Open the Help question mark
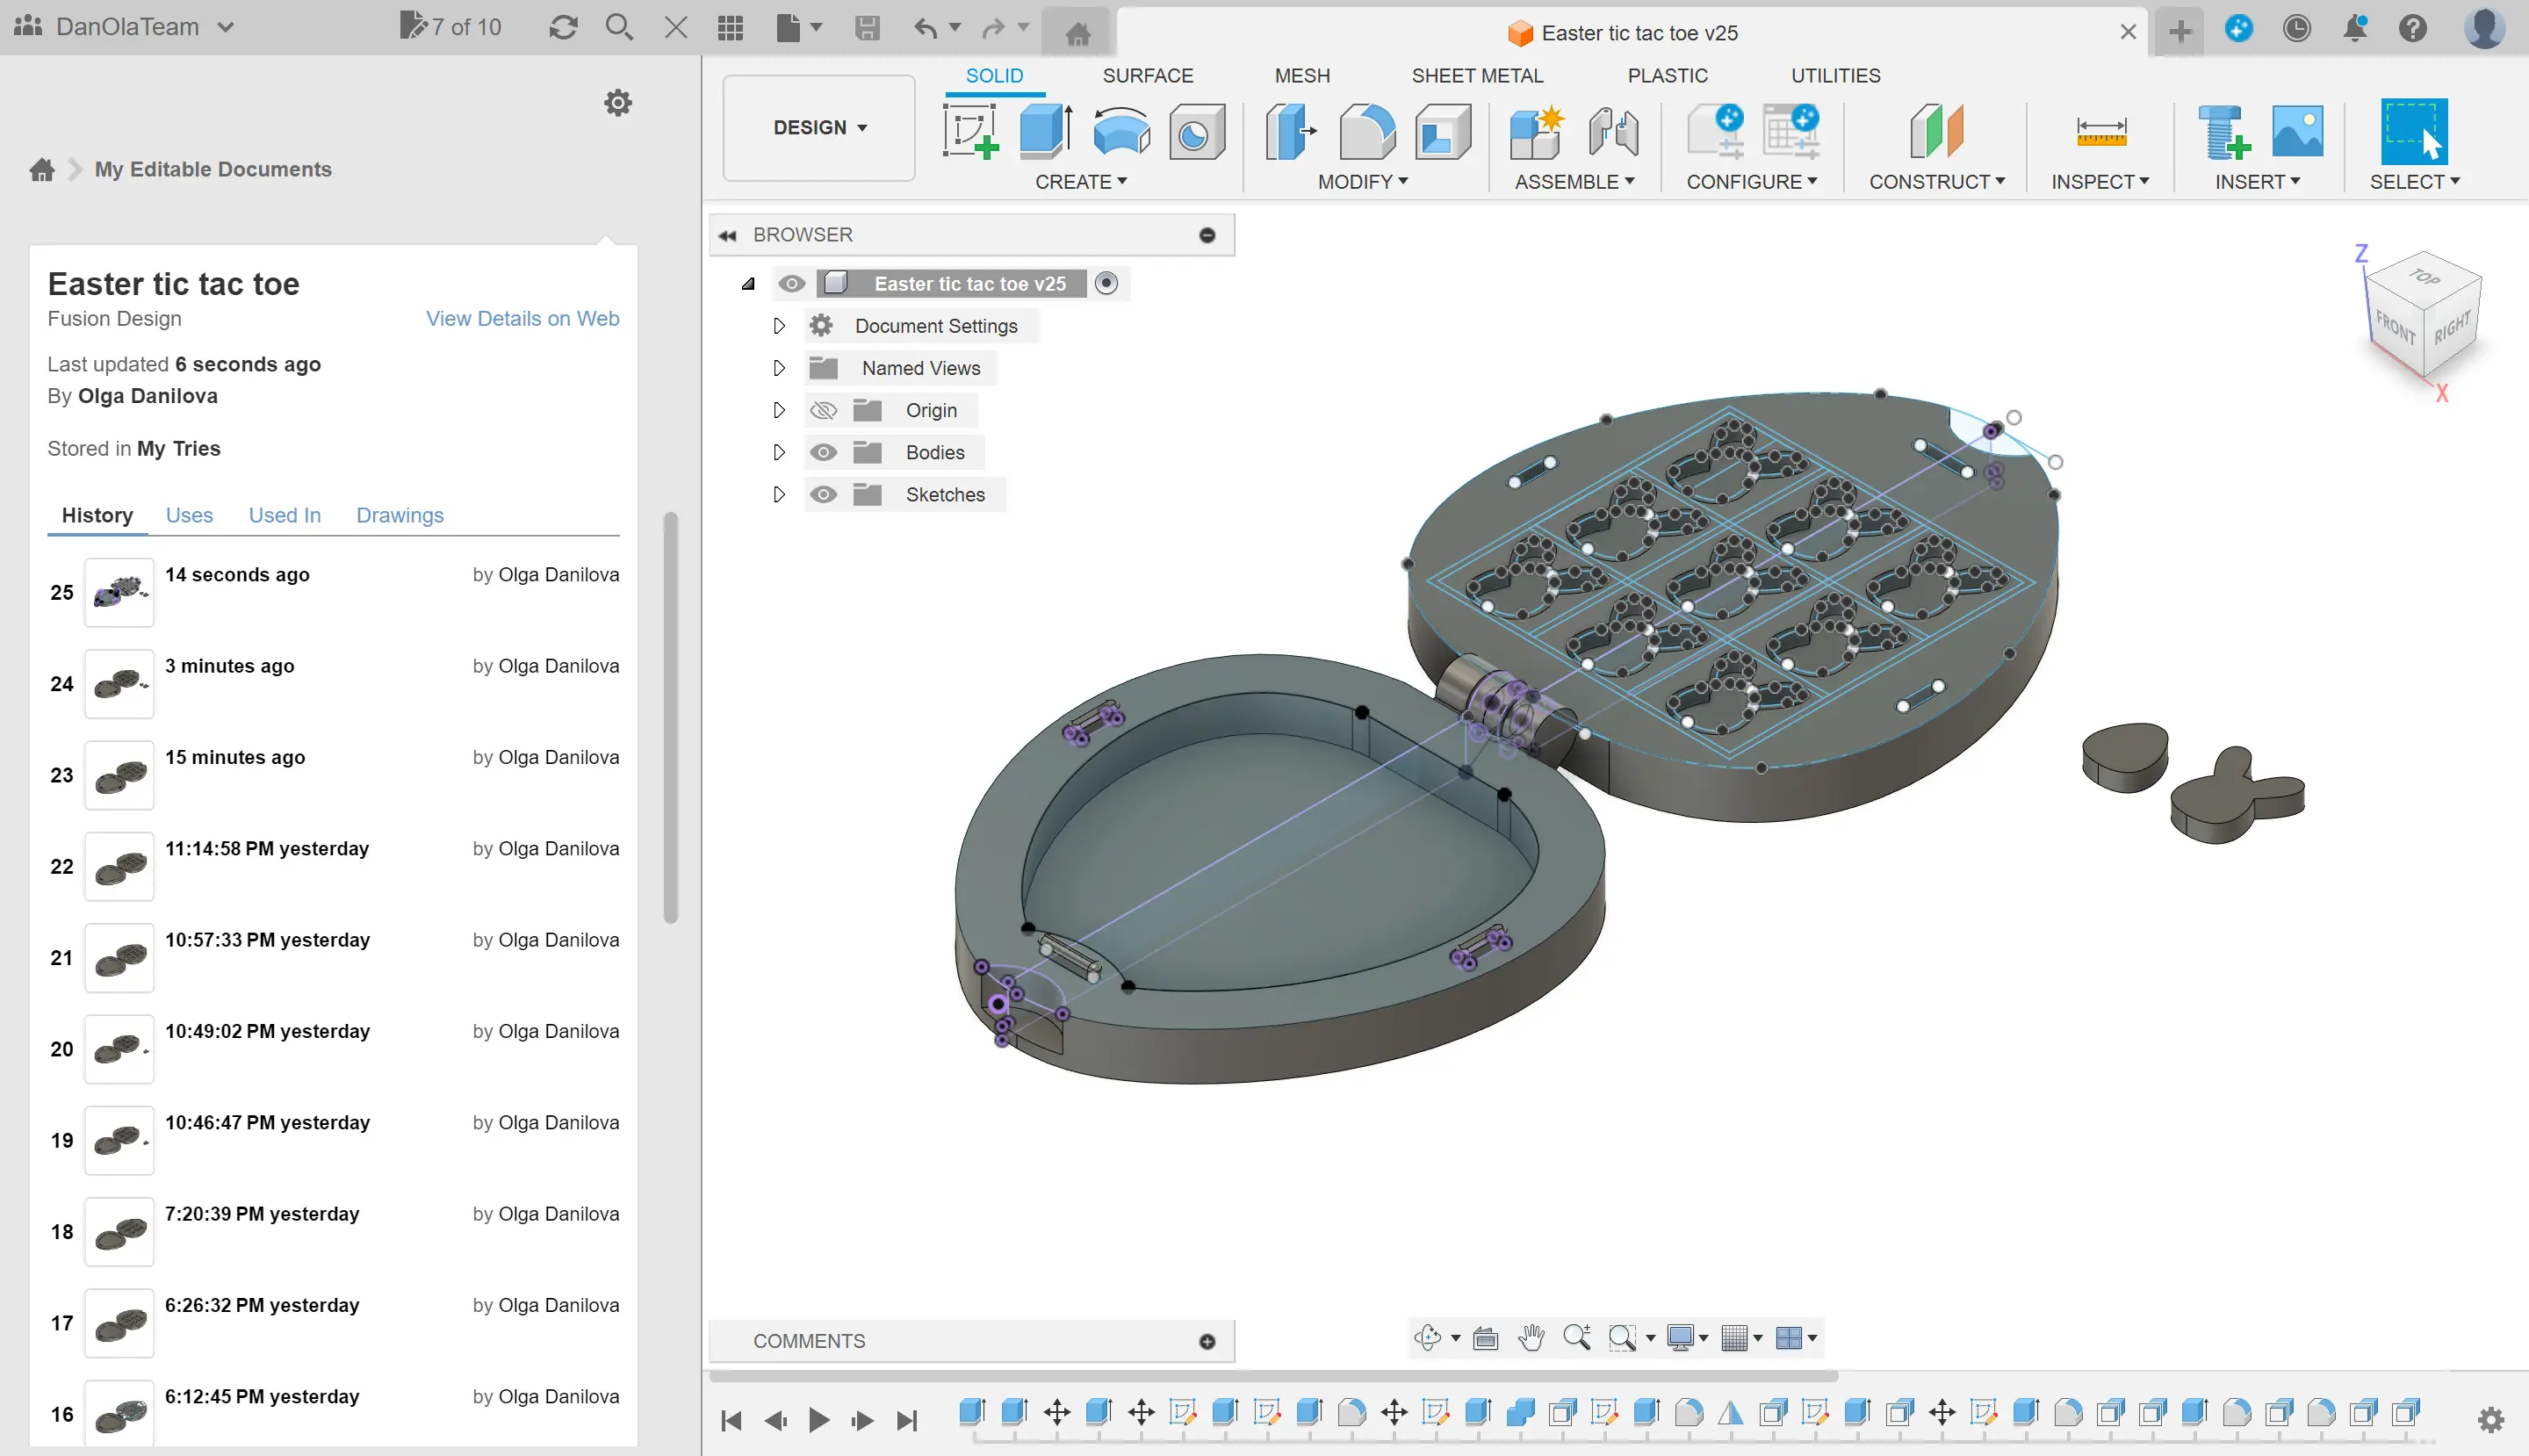 (2412, 28)
